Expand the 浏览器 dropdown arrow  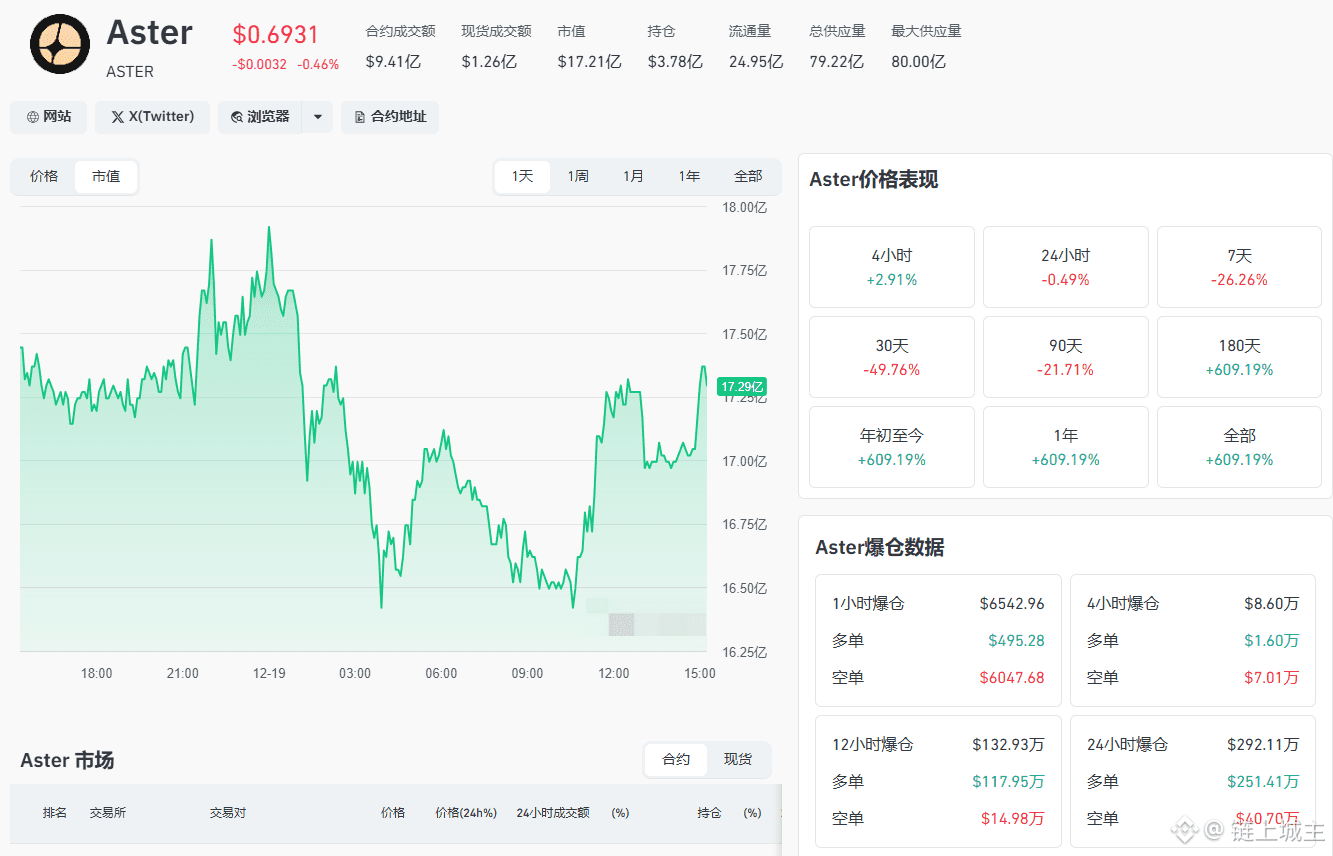(317, 117)
